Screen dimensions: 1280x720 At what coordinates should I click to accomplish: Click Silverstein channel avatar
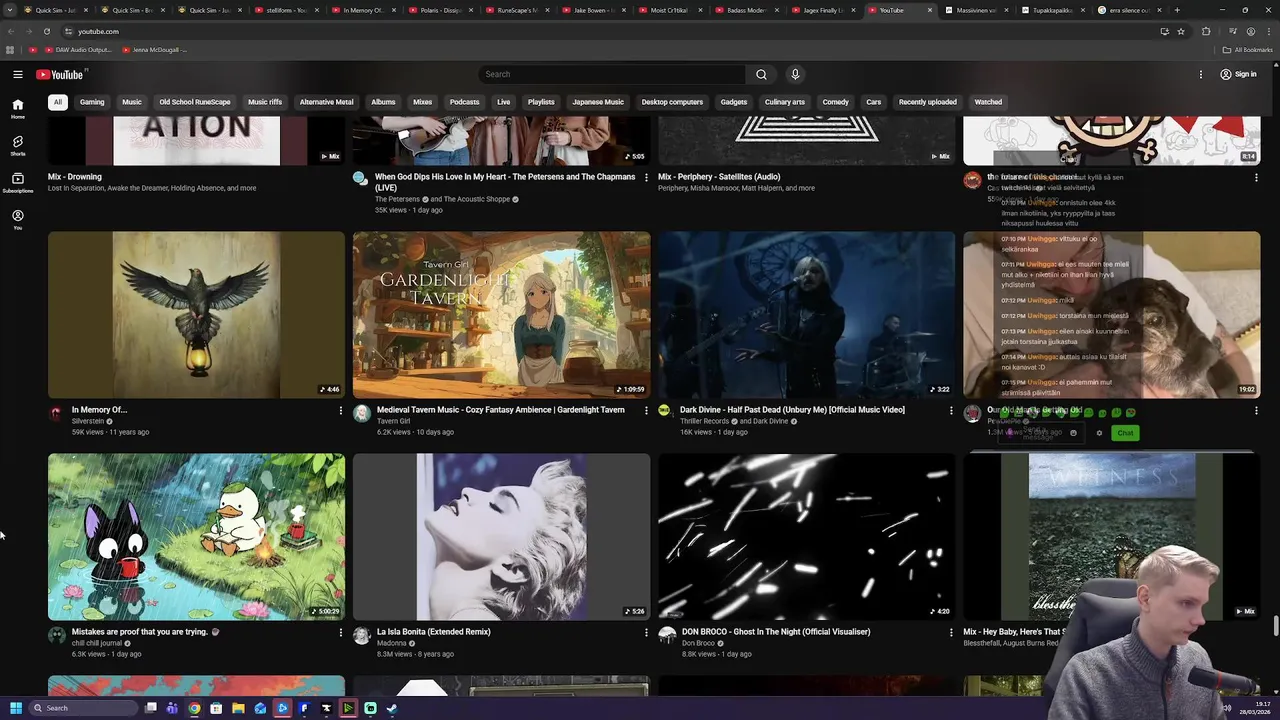point(57,413)
